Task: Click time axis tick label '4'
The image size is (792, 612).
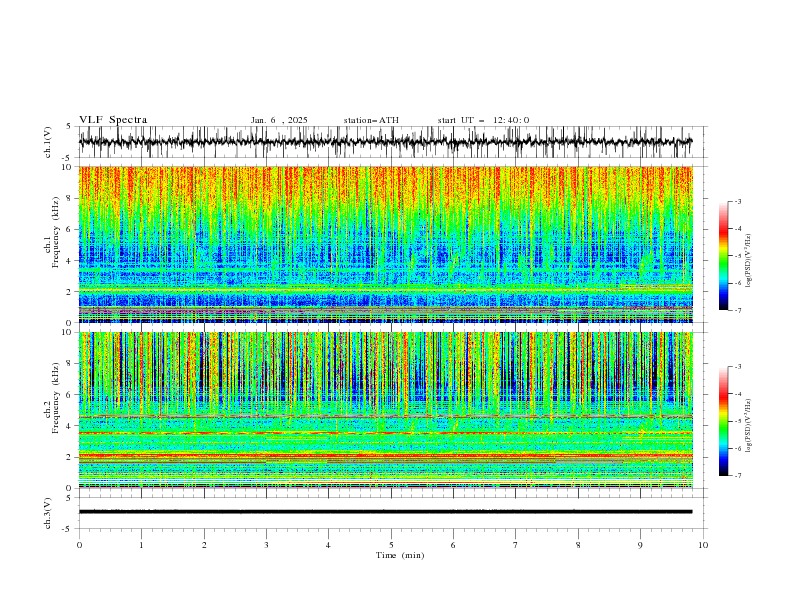Action: pyautogui.click(x=328, y=545)
